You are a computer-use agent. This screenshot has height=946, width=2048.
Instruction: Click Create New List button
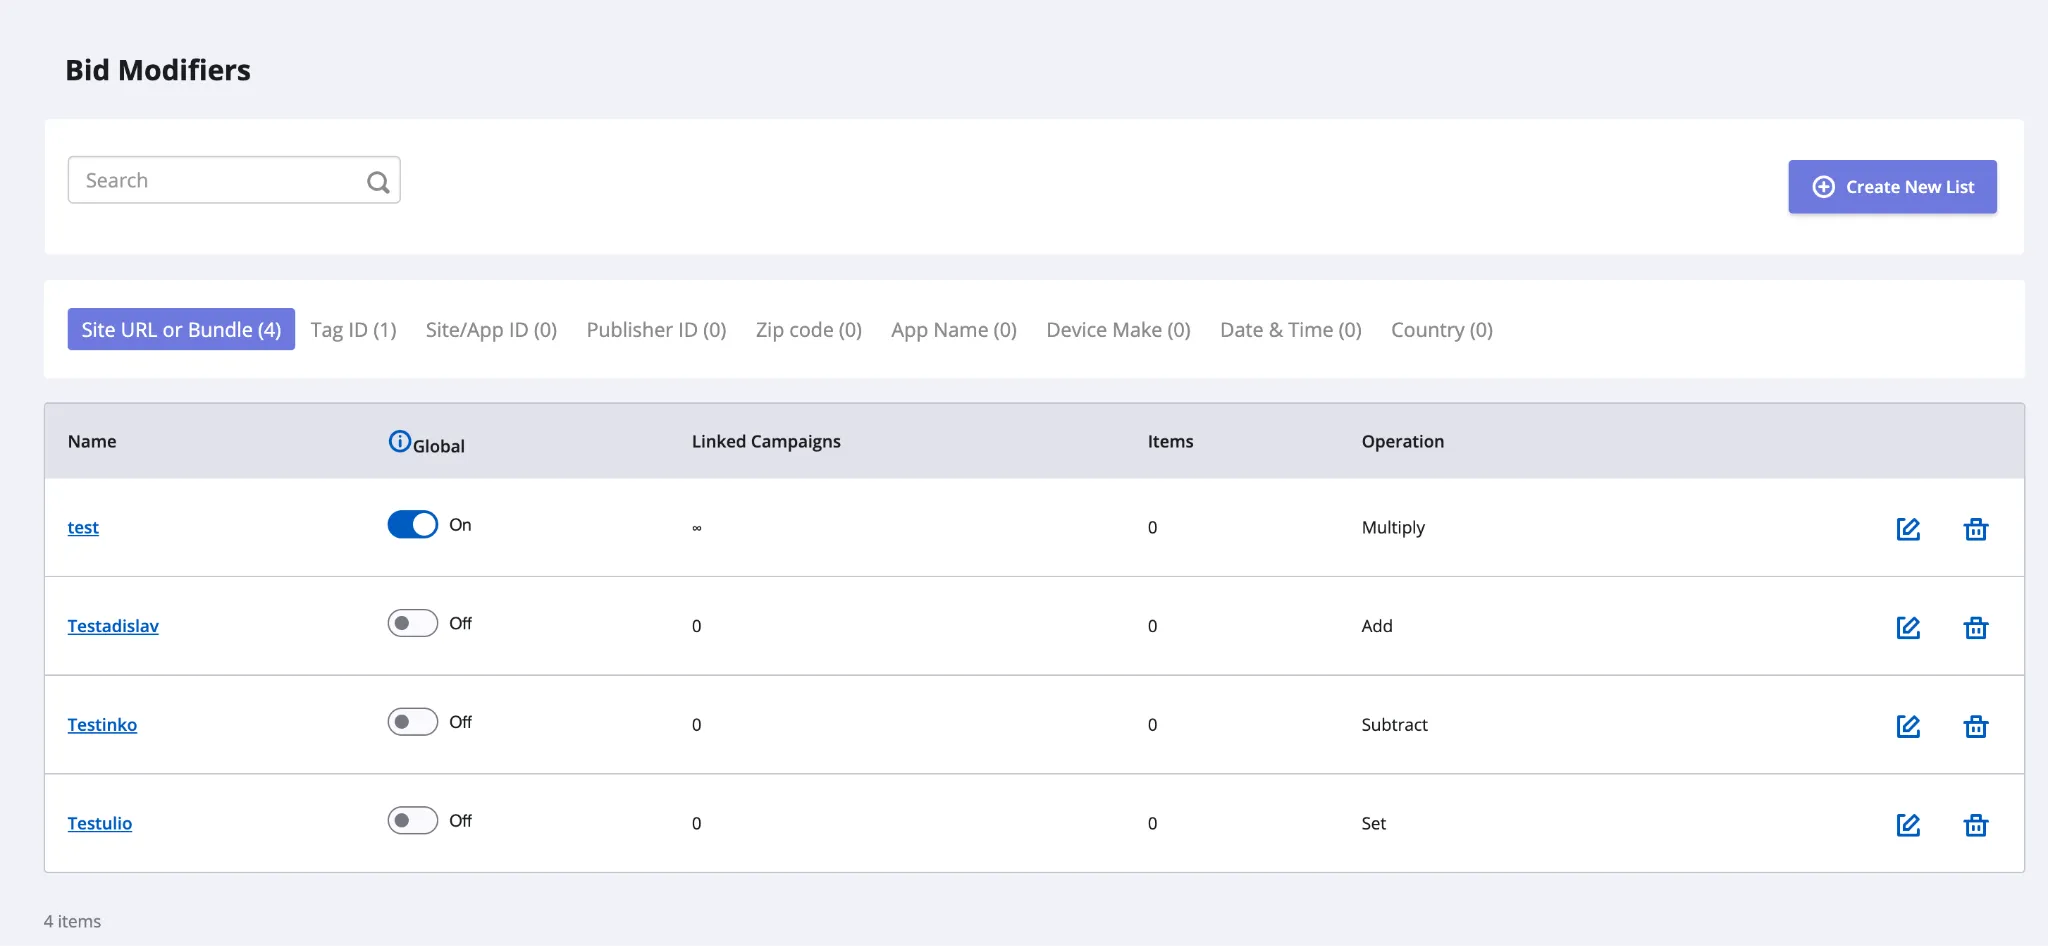coord(1892,187)
